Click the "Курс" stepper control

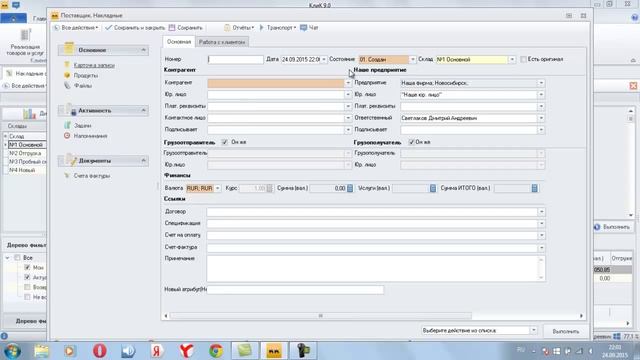(269, 188)
